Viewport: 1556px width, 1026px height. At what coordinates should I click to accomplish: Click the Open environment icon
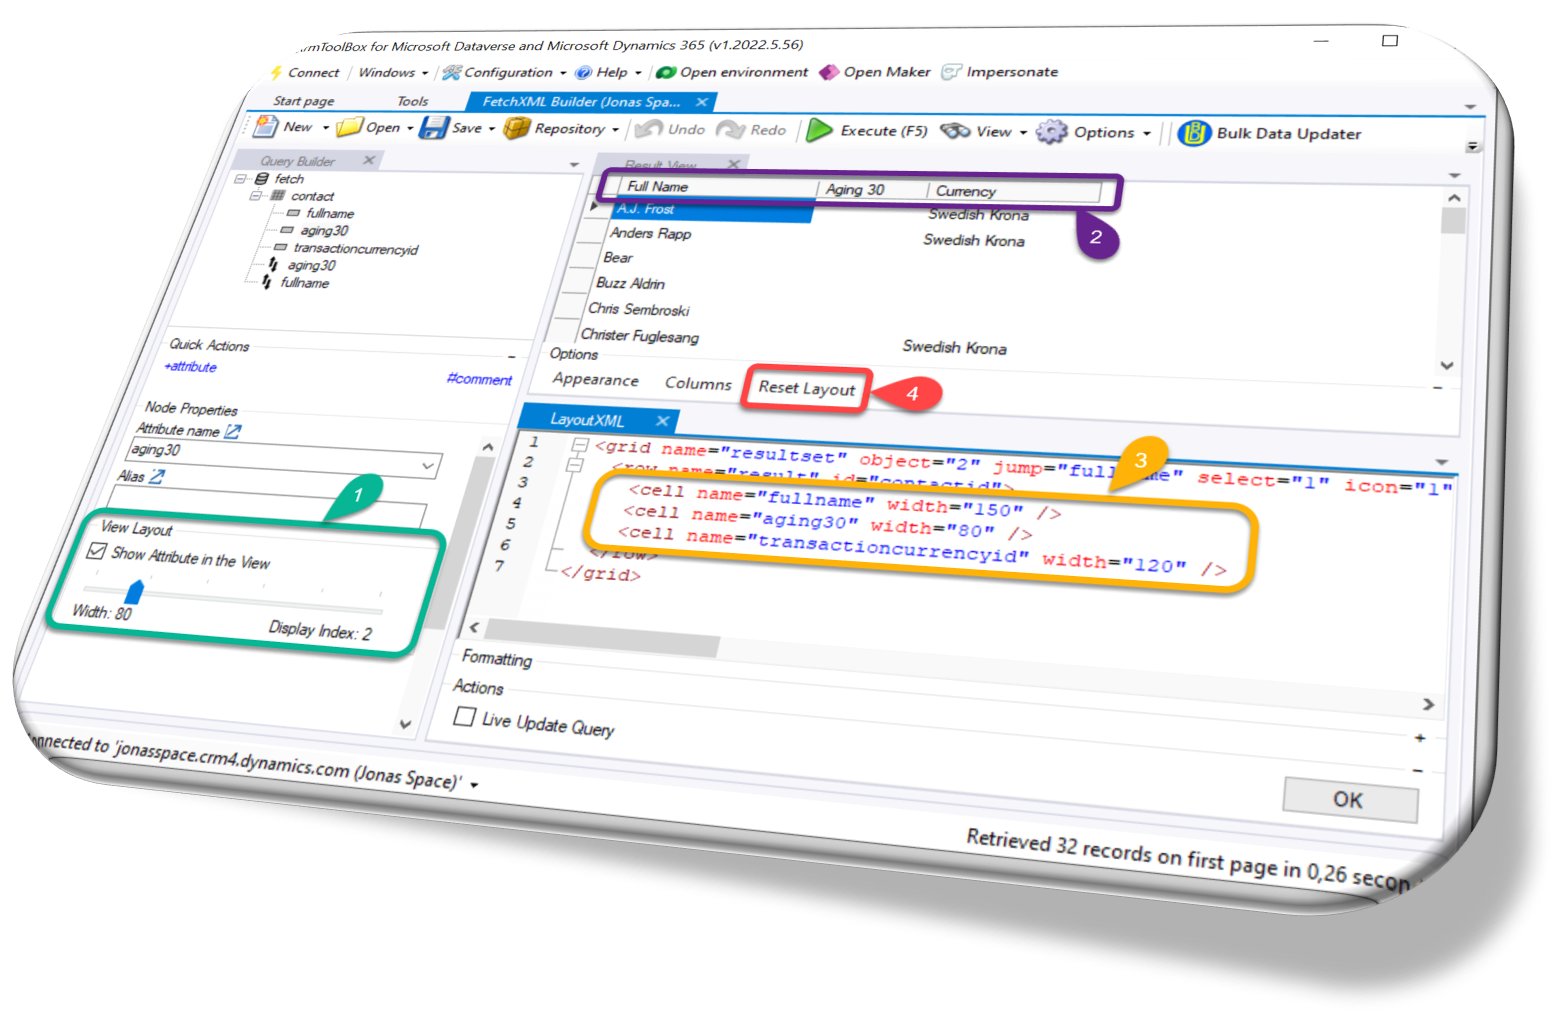(665, 72)
